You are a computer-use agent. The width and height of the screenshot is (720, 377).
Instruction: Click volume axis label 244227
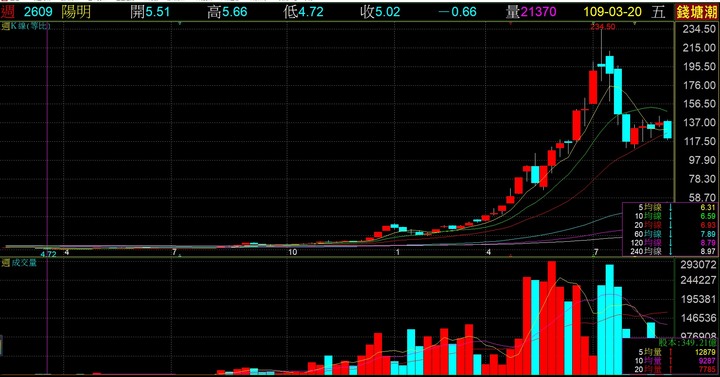[698, 280]
